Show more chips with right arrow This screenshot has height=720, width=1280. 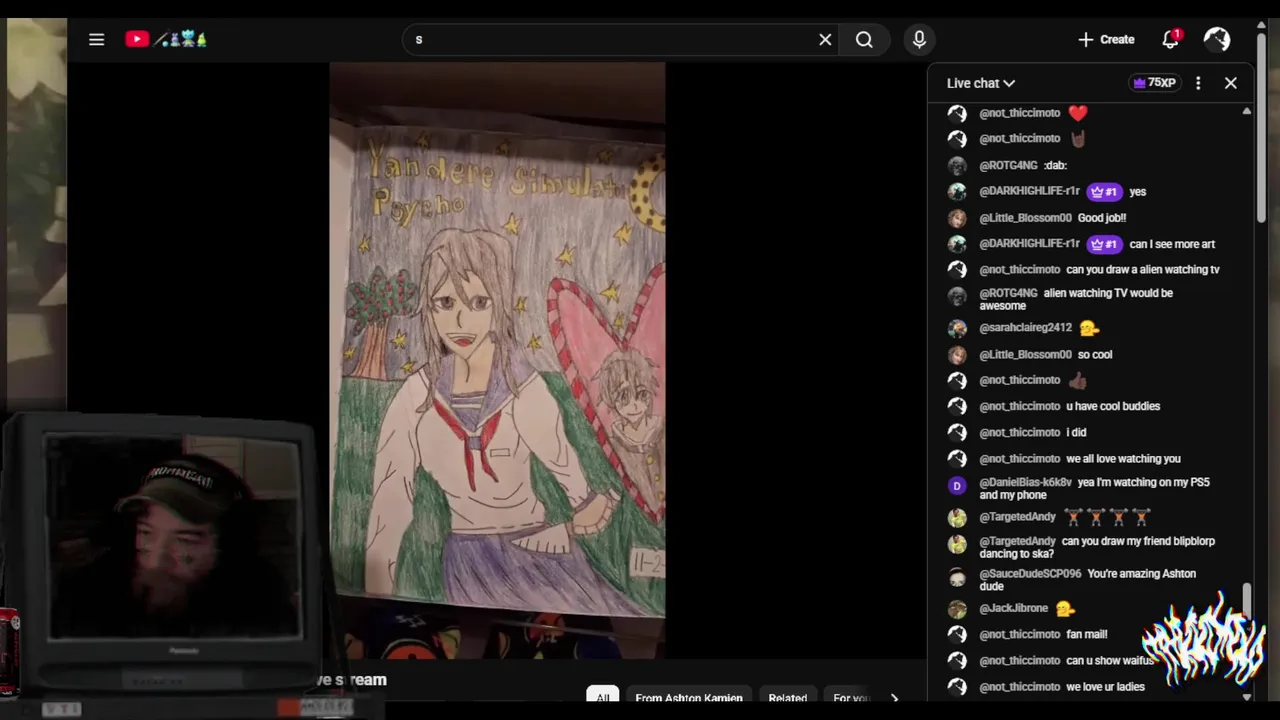[x=894, y=698]
